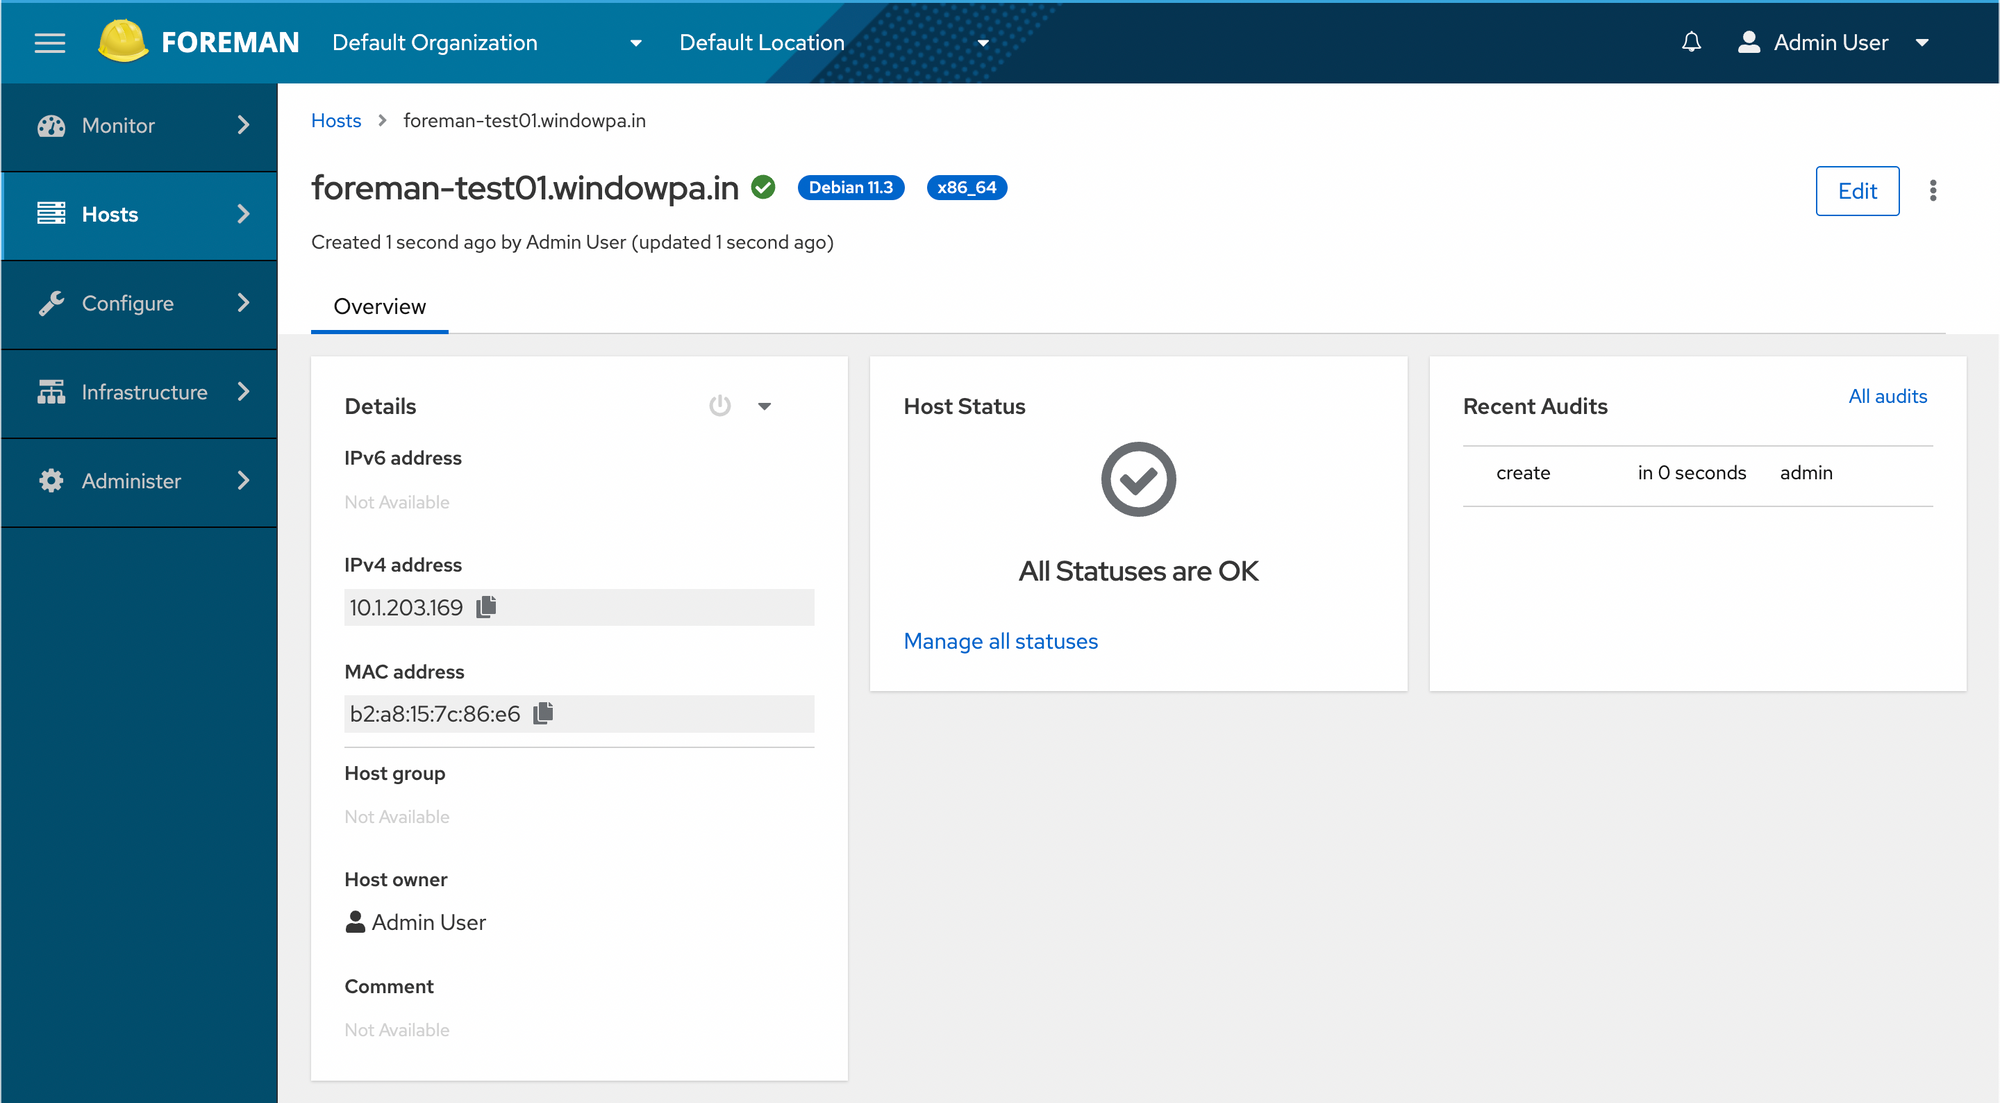The width and height of the screenshot is (2000, 1103).
Task: Open the Infrastructure sidebar menu
Action: [x=140, y=392]
